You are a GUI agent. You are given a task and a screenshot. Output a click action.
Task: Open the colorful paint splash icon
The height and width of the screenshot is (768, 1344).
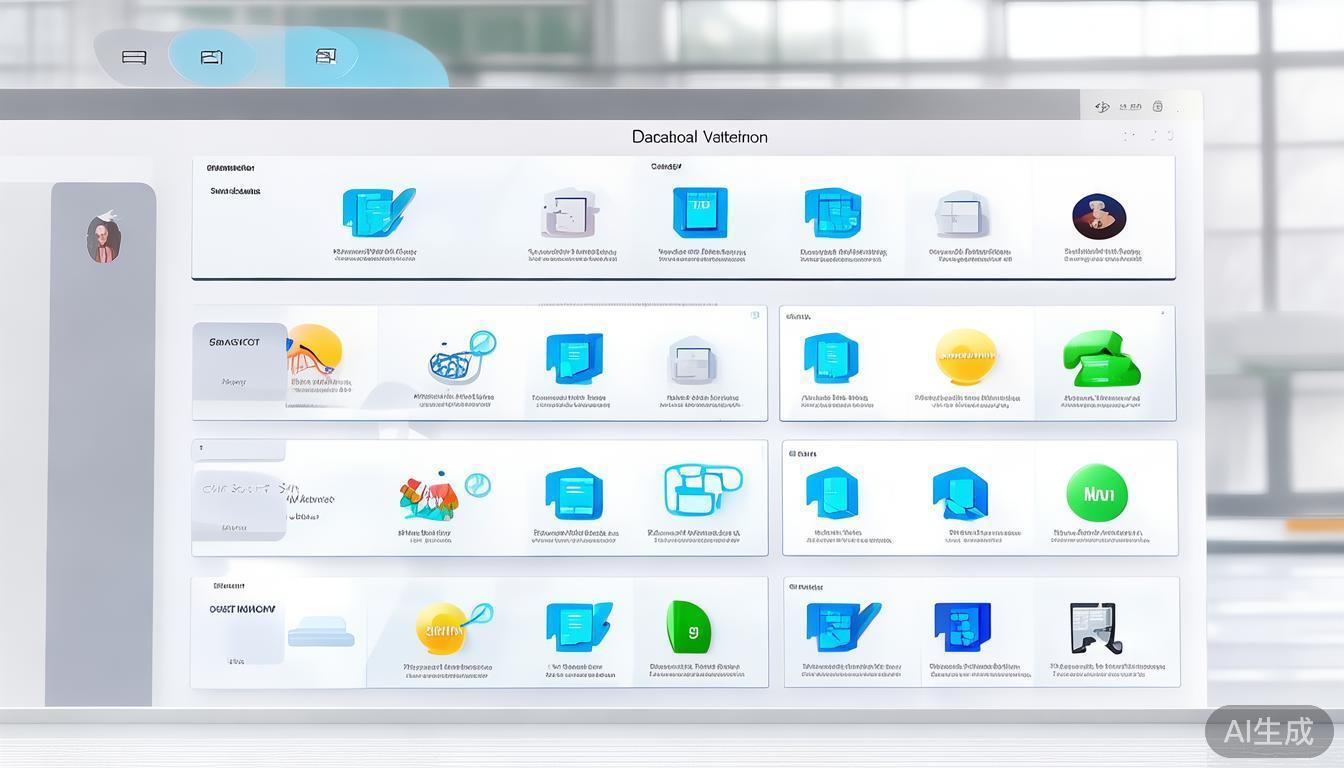pos(430,496)
